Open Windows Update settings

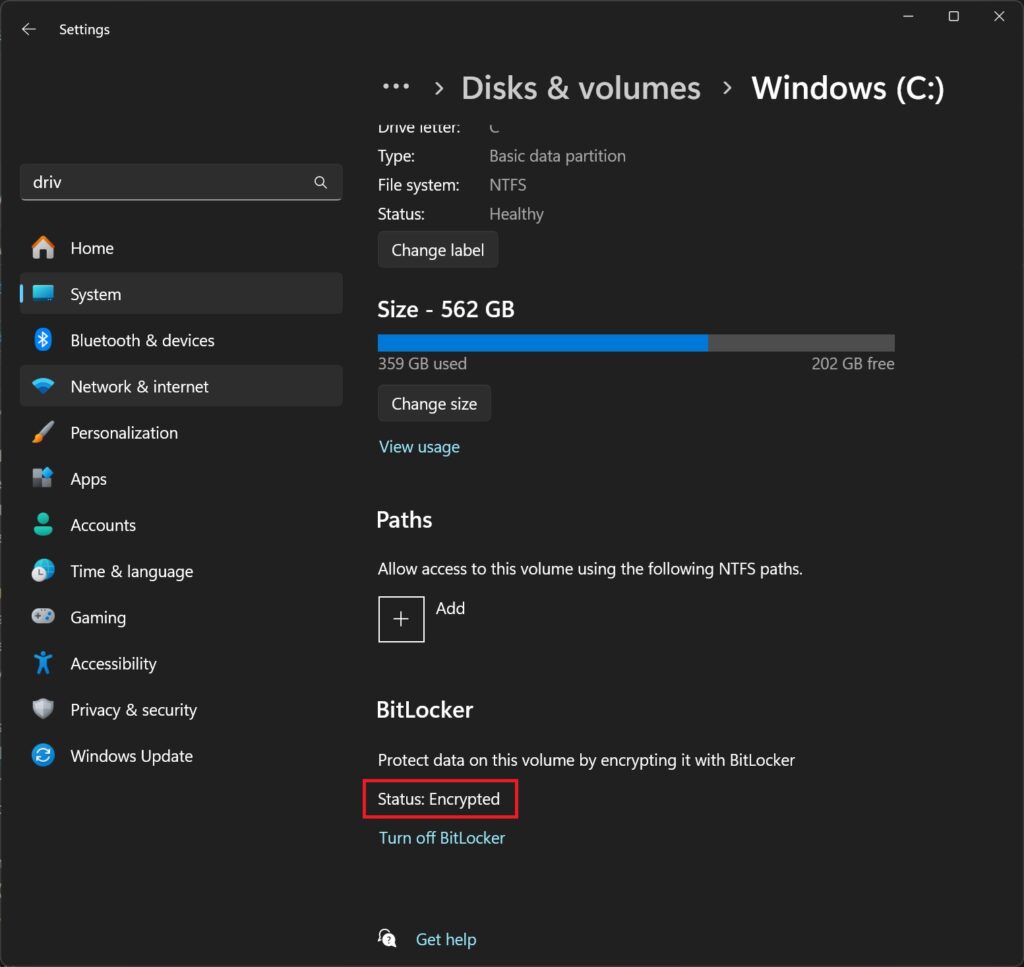click(131, 755)
